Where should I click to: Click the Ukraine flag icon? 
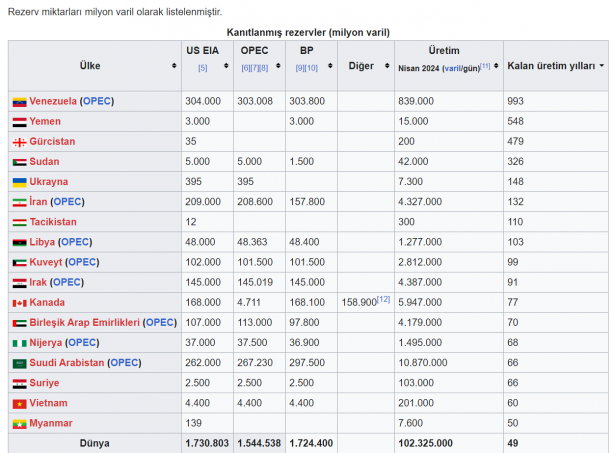[19, 182]
